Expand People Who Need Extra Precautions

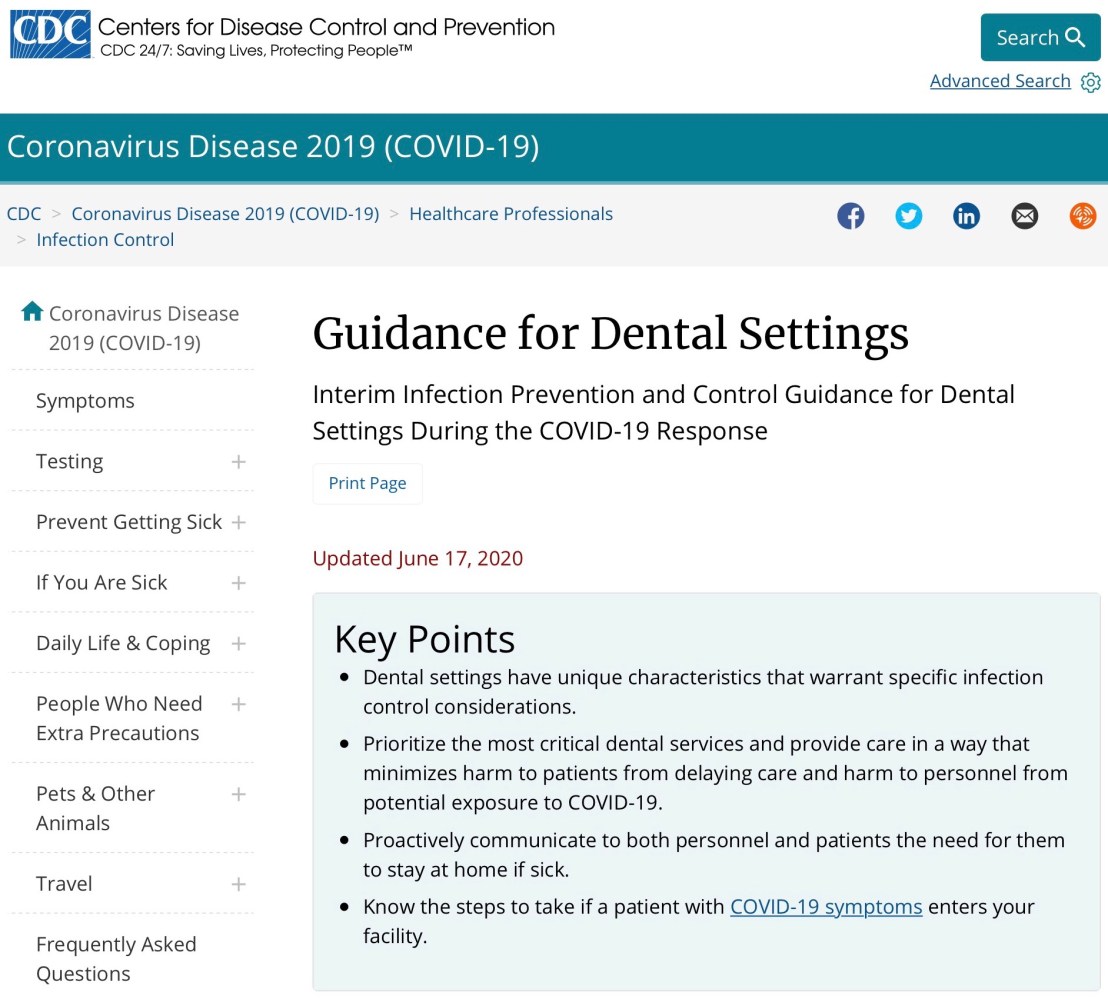[x=238, y=704]
